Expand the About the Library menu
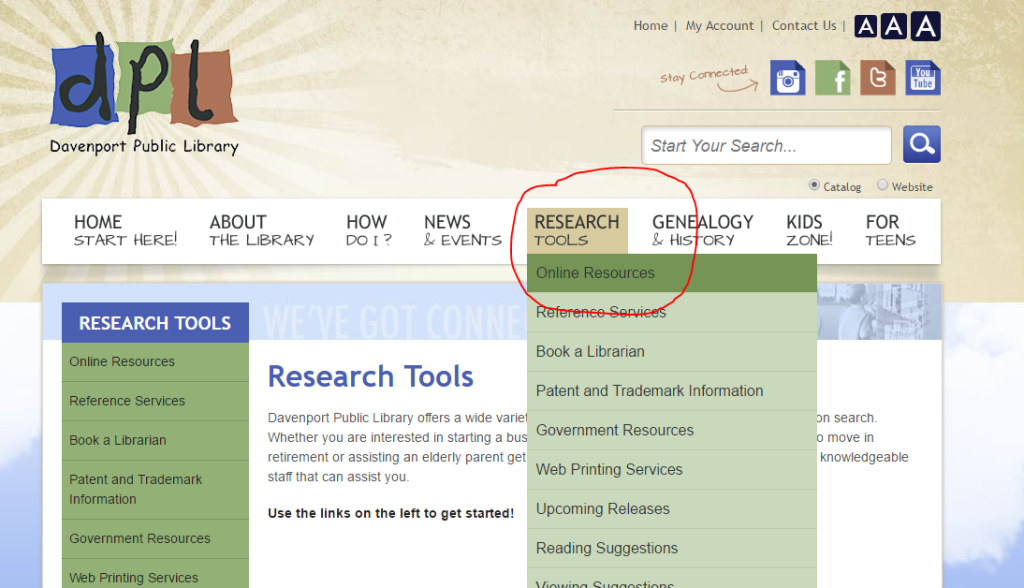The height and width of the screenshot is (588, 1024). 261,230
